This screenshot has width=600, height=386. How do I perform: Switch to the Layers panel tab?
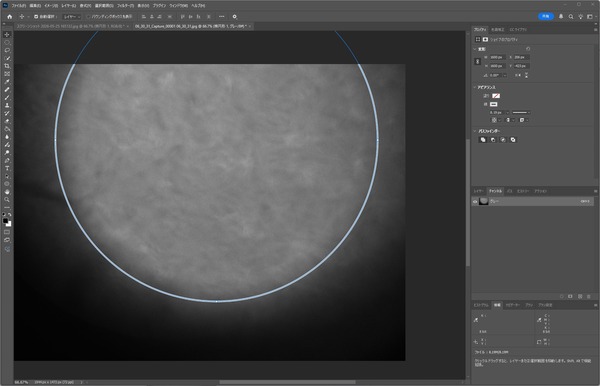tap(479, 191)
